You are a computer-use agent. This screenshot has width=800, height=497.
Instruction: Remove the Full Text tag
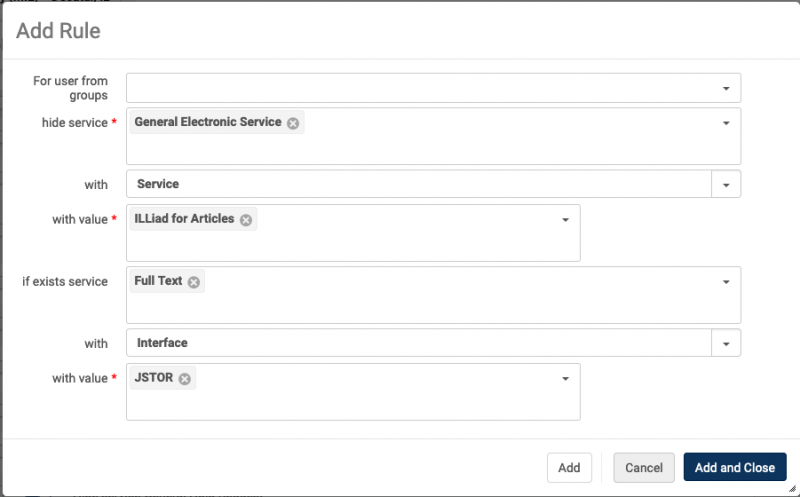point(193,282)
